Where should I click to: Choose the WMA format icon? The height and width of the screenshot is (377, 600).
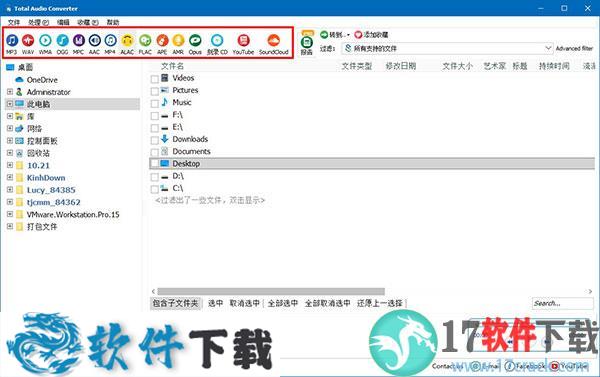click(x=45, y=40)
